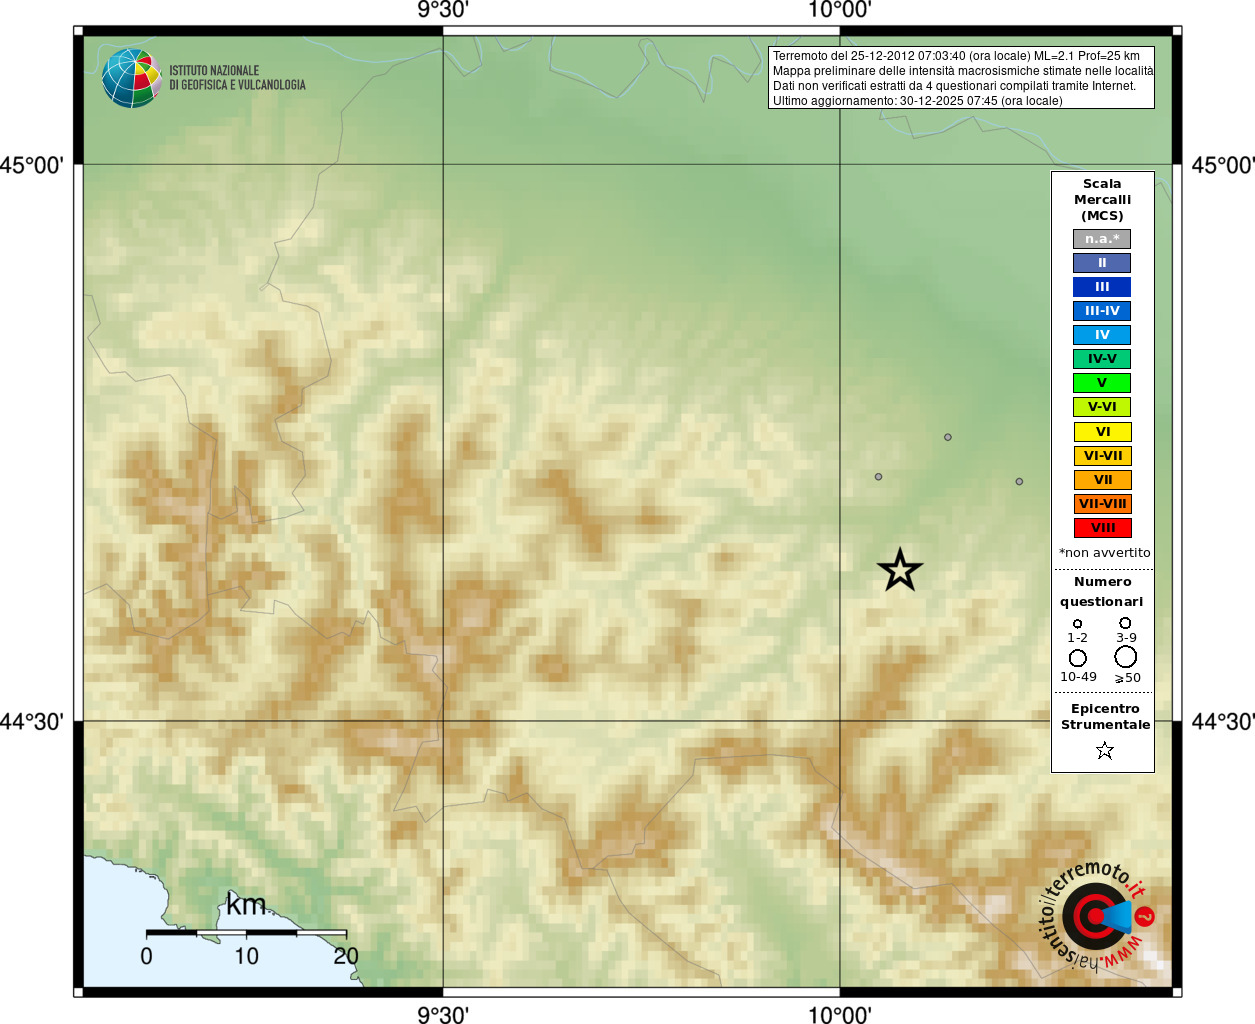The image size is (1255, 1024).
Task: Select the red intensity VIII swatch
Action: (1102, 528)
